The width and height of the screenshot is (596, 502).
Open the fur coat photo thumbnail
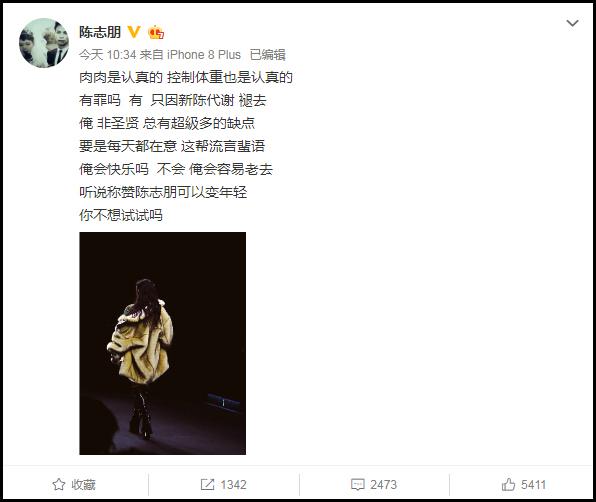tap(163, 343)
